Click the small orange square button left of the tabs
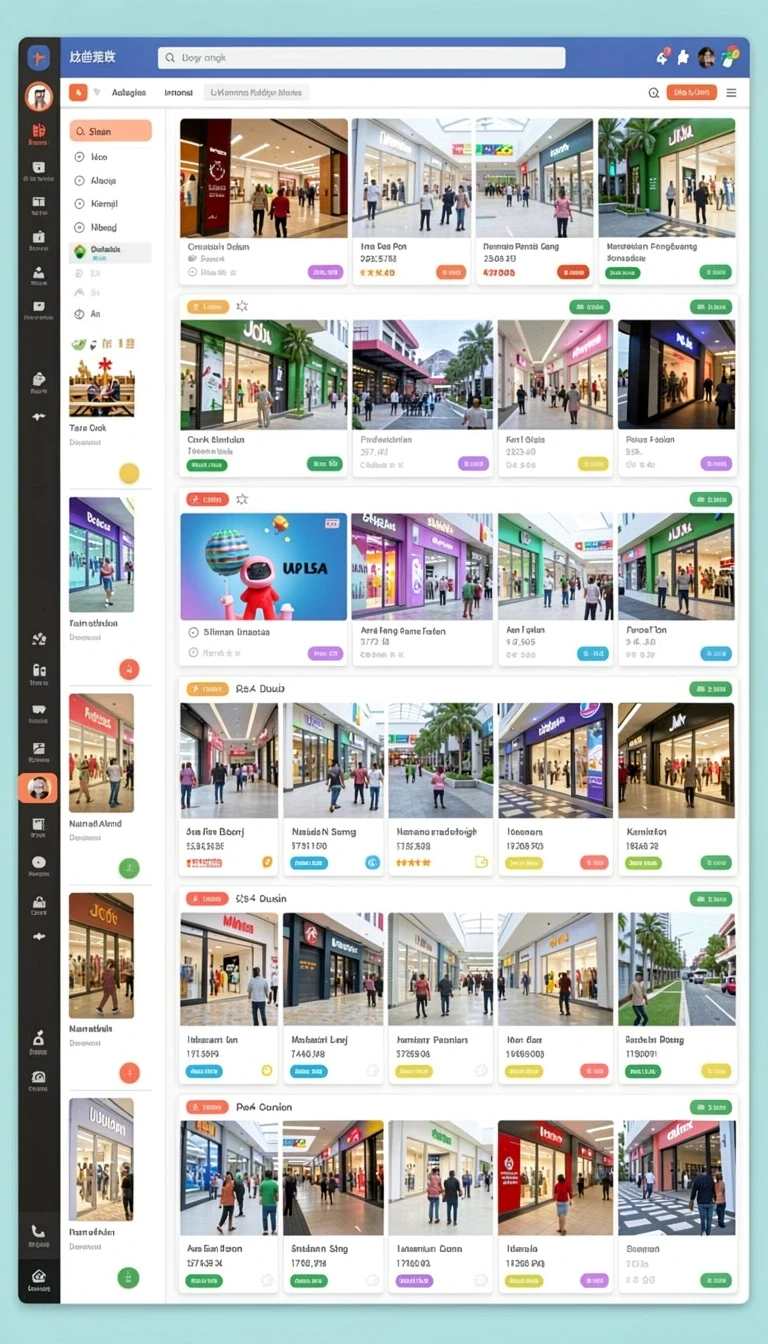 78,92
